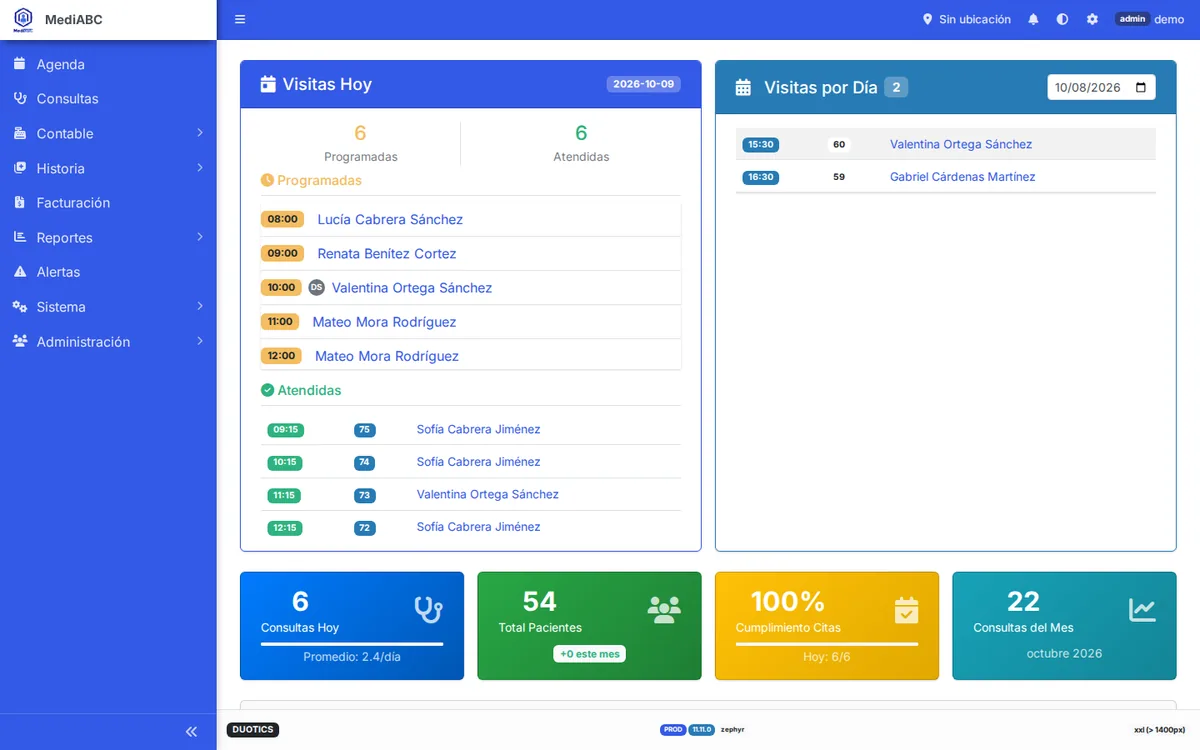Click the stethoscope icon in Consultas Hoy card
The image size is (1200, 750).
tap(428, 609)
